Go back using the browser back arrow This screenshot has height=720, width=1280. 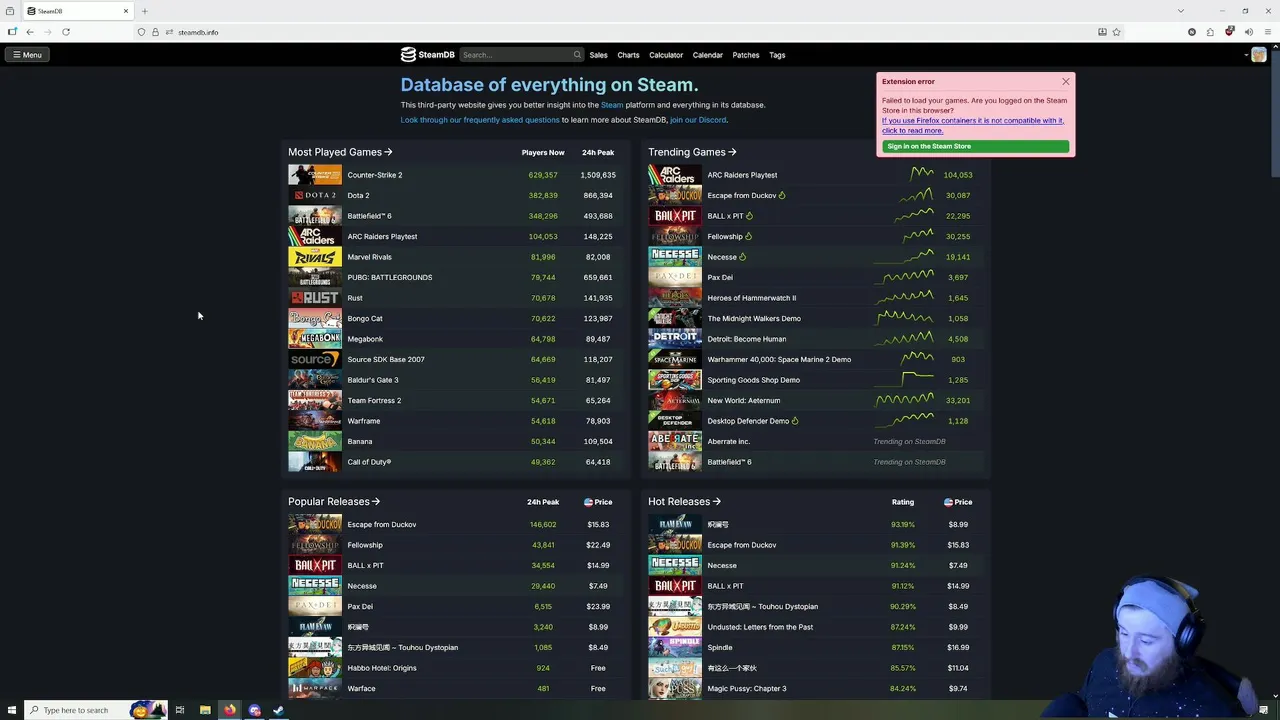[30, 32]
